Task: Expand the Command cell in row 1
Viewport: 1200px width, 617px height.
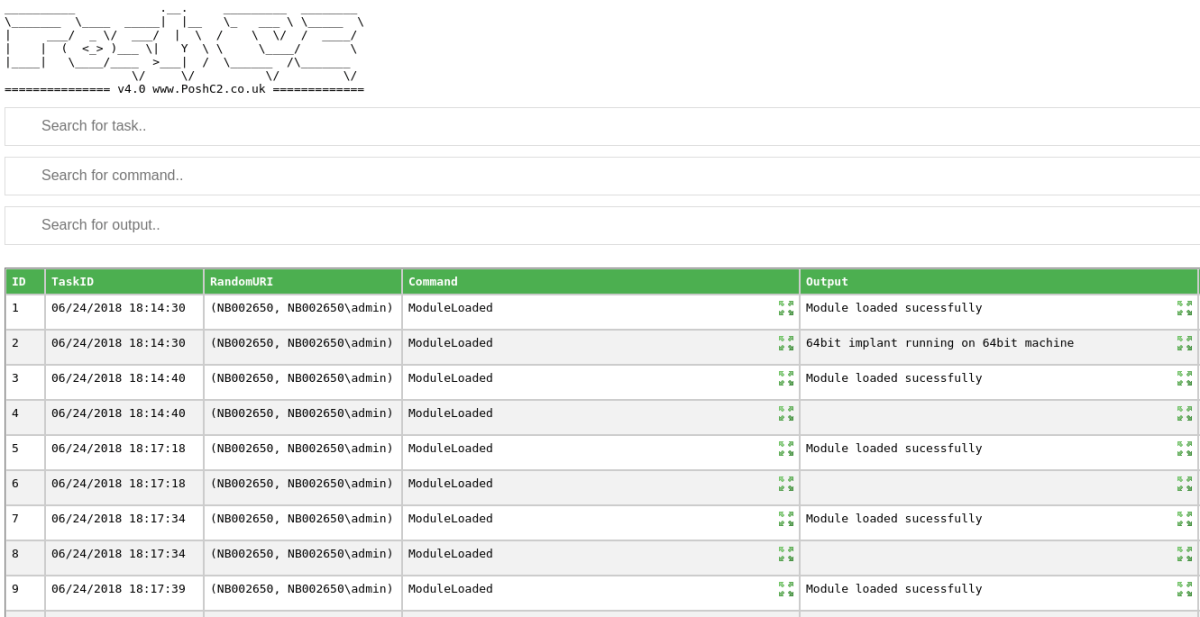Action: coord(785,308)
